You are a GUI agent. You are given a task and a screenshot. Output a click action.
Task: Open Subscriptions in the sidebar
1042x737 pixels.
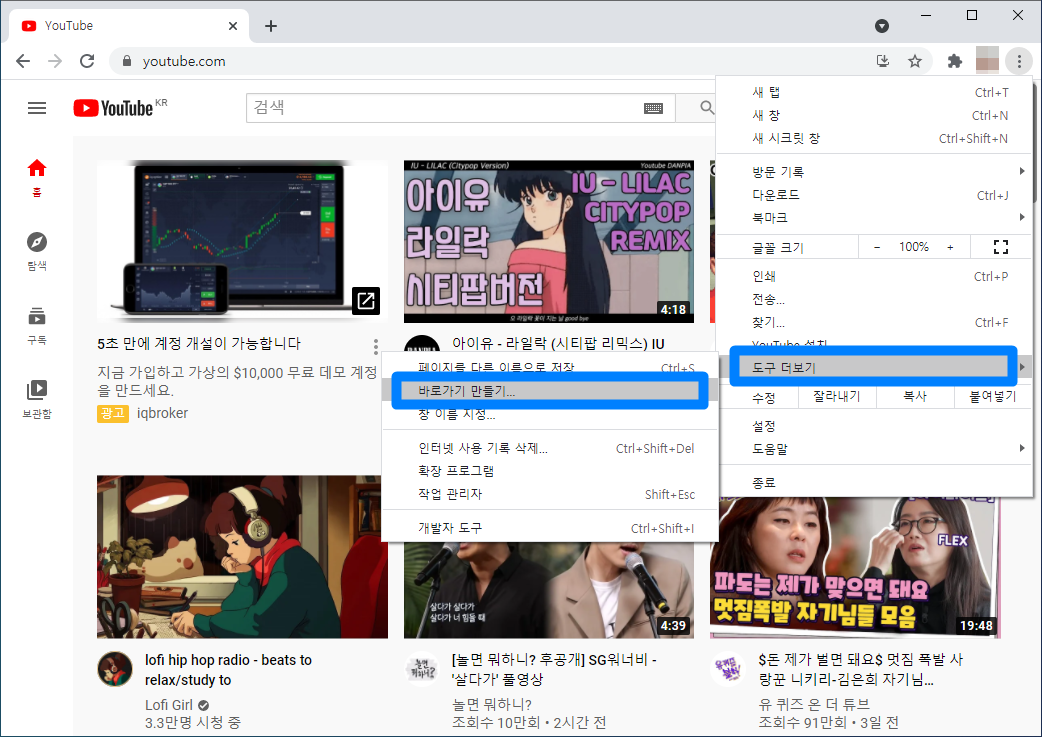[37, 326]
